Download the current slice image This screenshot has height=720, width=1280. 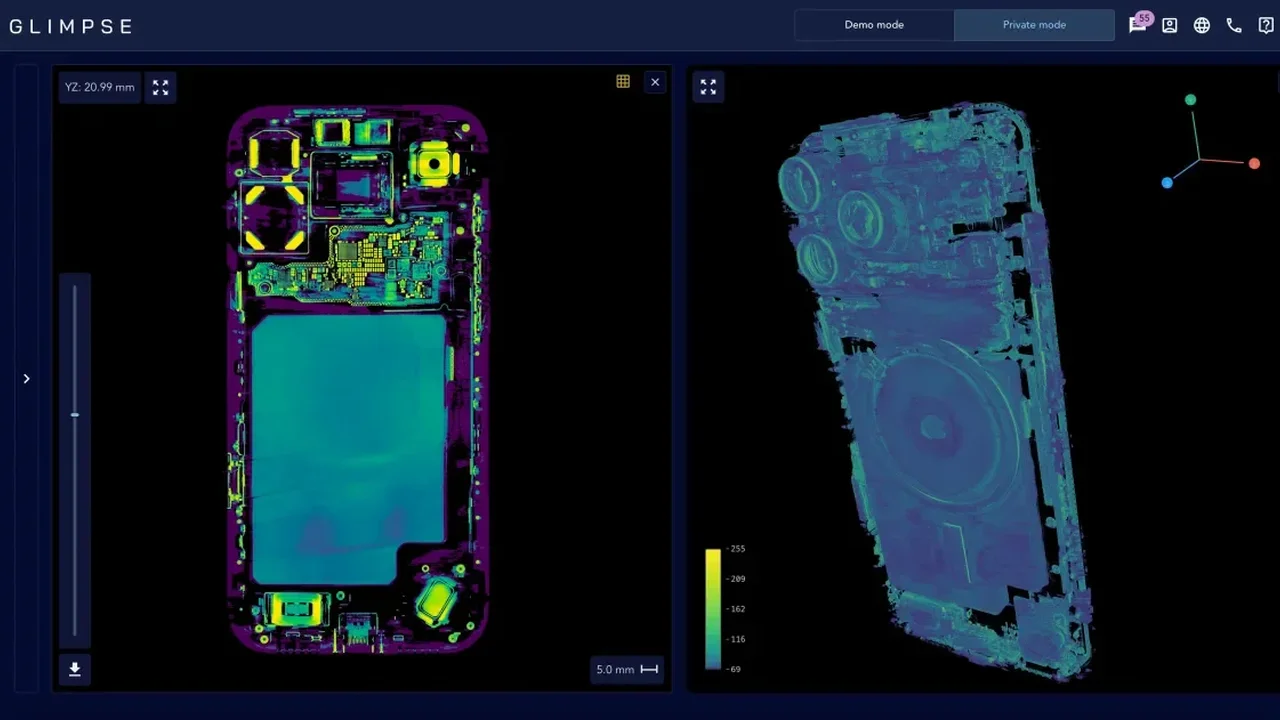[75, 670]
